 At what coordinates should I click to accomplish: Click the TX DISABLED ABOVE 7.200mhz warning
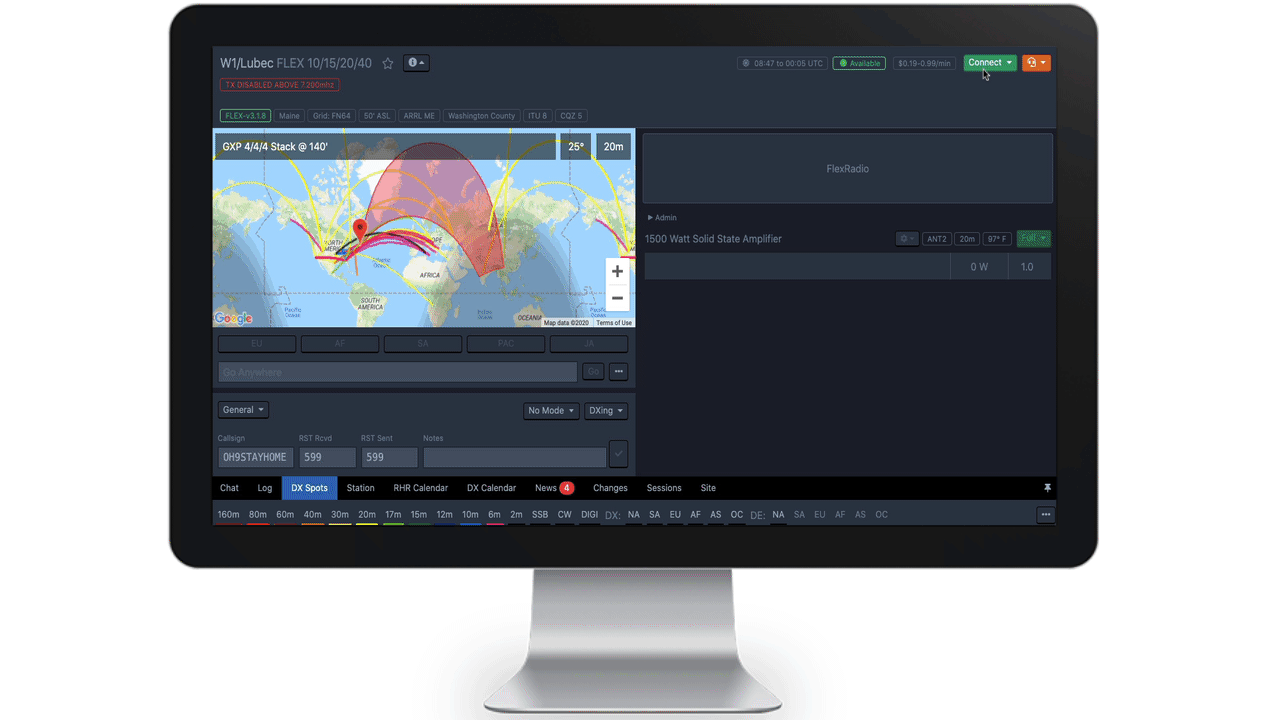pos(280,85)
